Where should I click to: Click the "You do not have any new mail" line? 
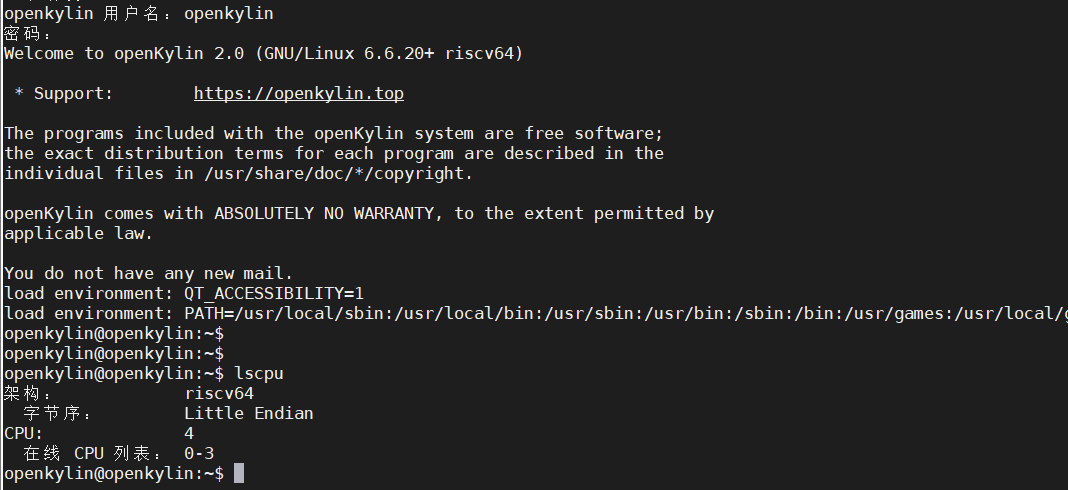pos(148,273)
